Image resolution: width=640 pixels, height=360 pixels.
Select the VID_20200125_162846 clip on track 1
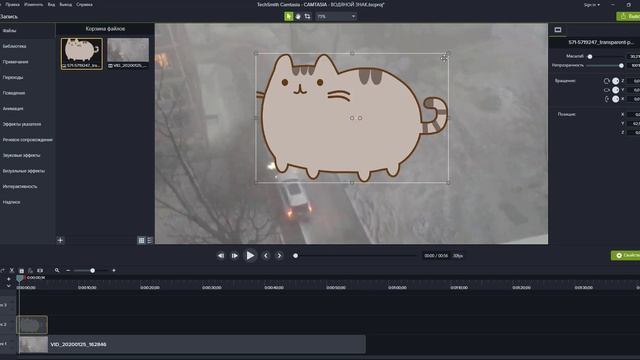[191, 344]
